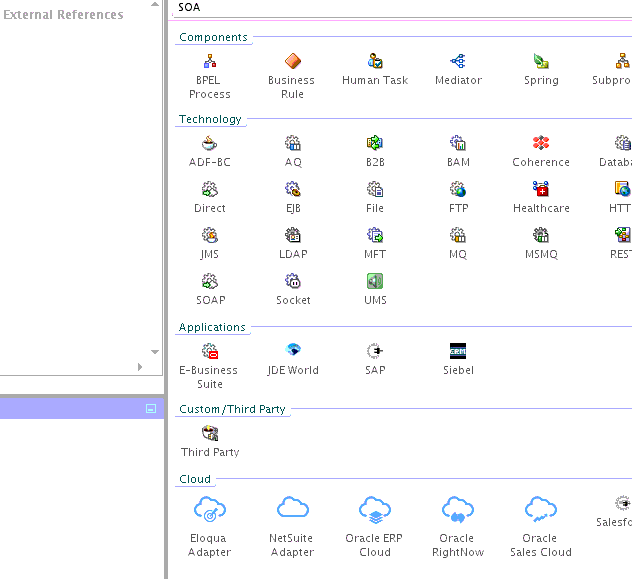Open the SOA palette category dropdown
Viewport: 632px width, 579px height.
tap(400, 7)
